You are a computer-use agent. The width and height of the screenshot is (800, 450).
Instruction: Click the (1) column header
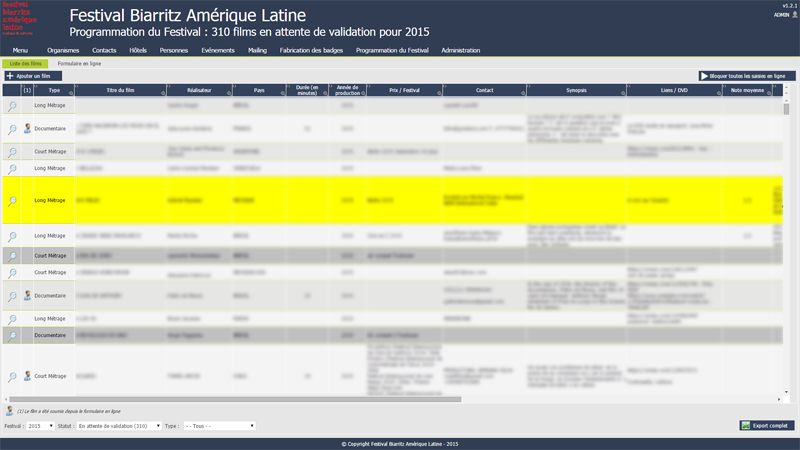click(27, 90)
